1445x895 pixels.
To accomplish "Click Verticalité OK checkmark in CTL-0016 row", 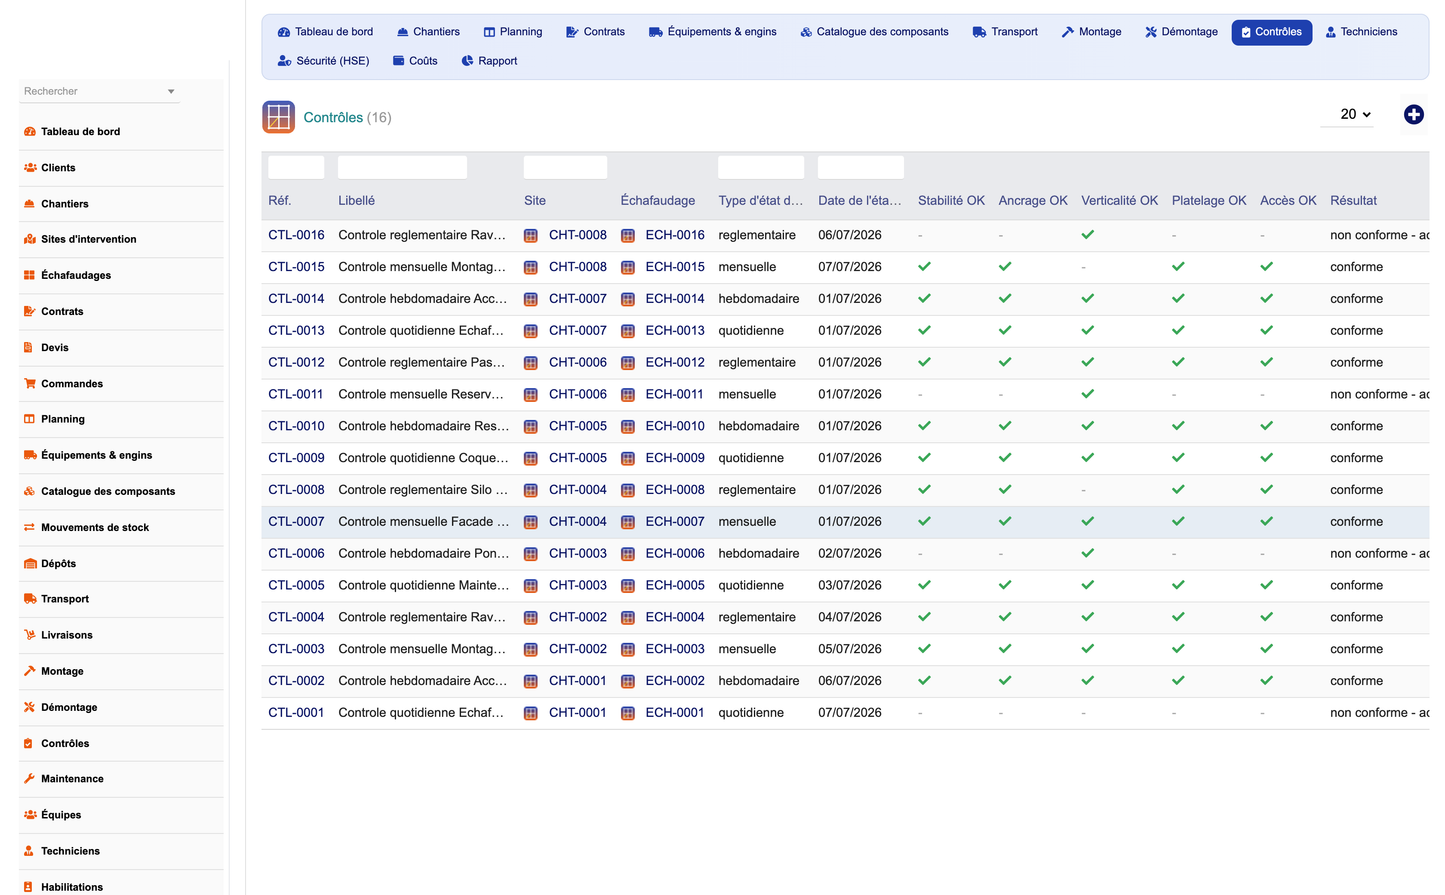I will click(1088, 235).
